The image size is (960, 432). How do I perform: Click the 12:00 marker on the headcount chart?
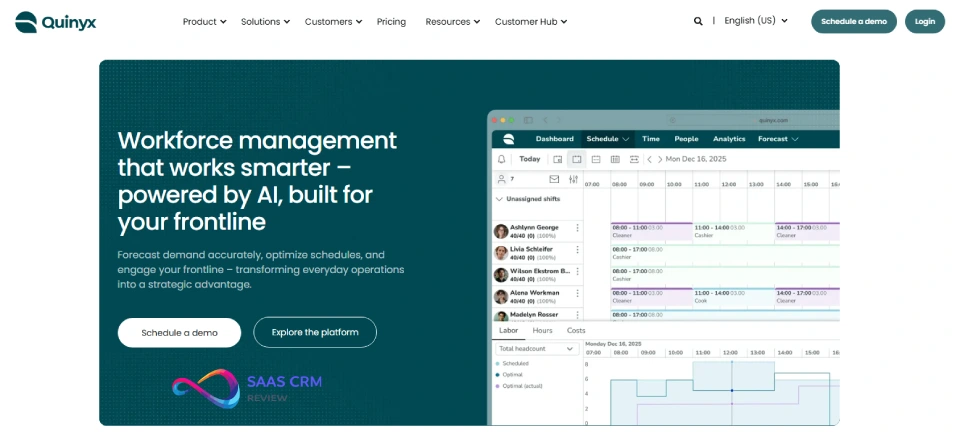point(731,390)
